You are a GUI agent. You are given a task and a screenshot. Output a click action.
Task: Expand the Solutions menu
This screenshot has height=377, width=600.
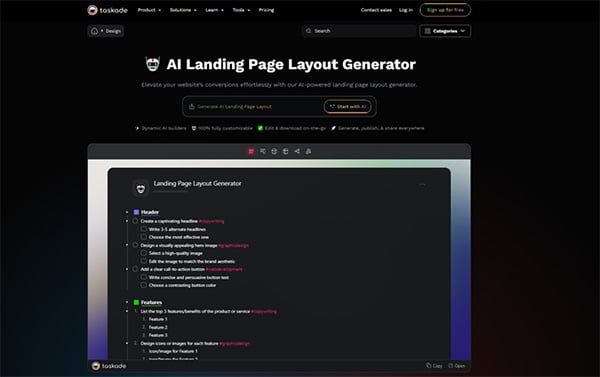(183, 10)
